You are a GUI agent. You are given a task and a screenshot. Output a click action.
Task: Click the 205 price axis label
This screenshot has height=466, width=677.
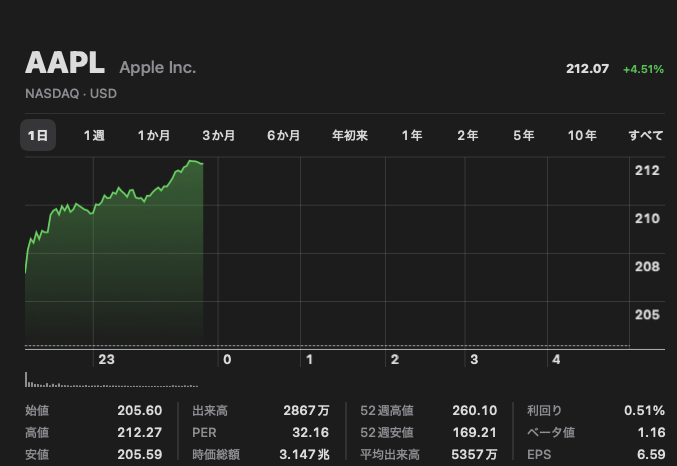click(647, 314)
